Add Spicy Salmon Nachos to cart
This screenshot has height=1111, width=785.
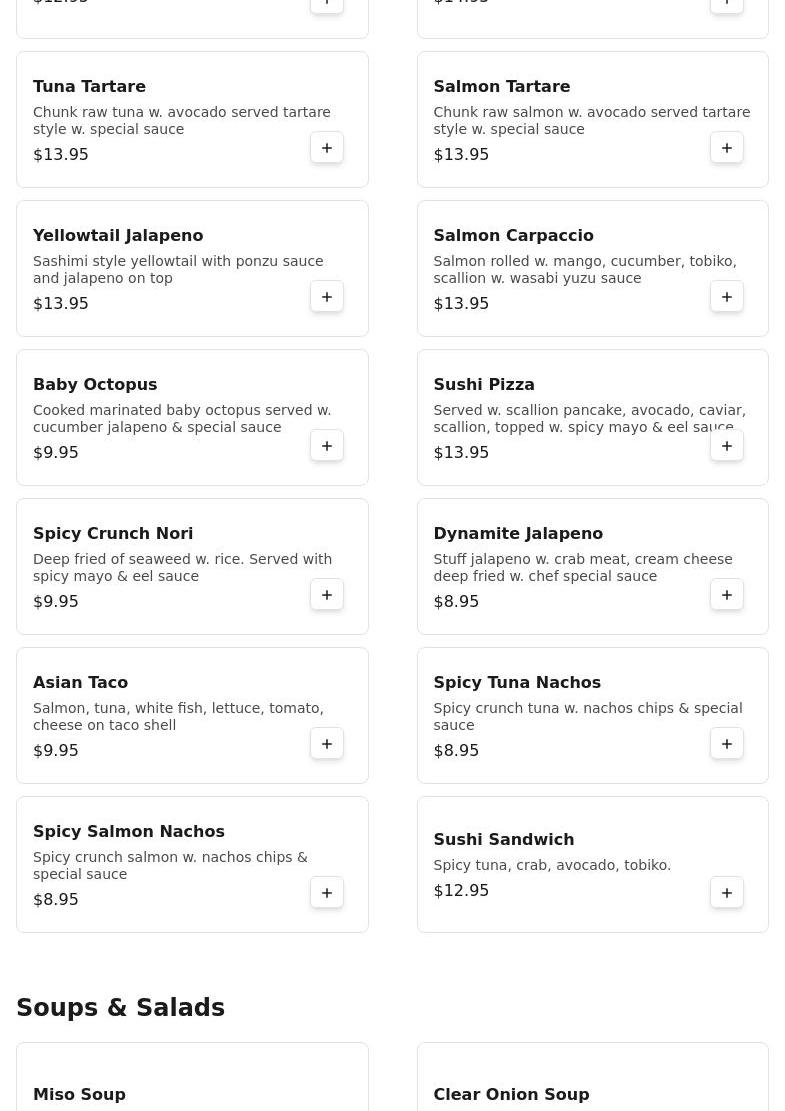coord(327,893)
